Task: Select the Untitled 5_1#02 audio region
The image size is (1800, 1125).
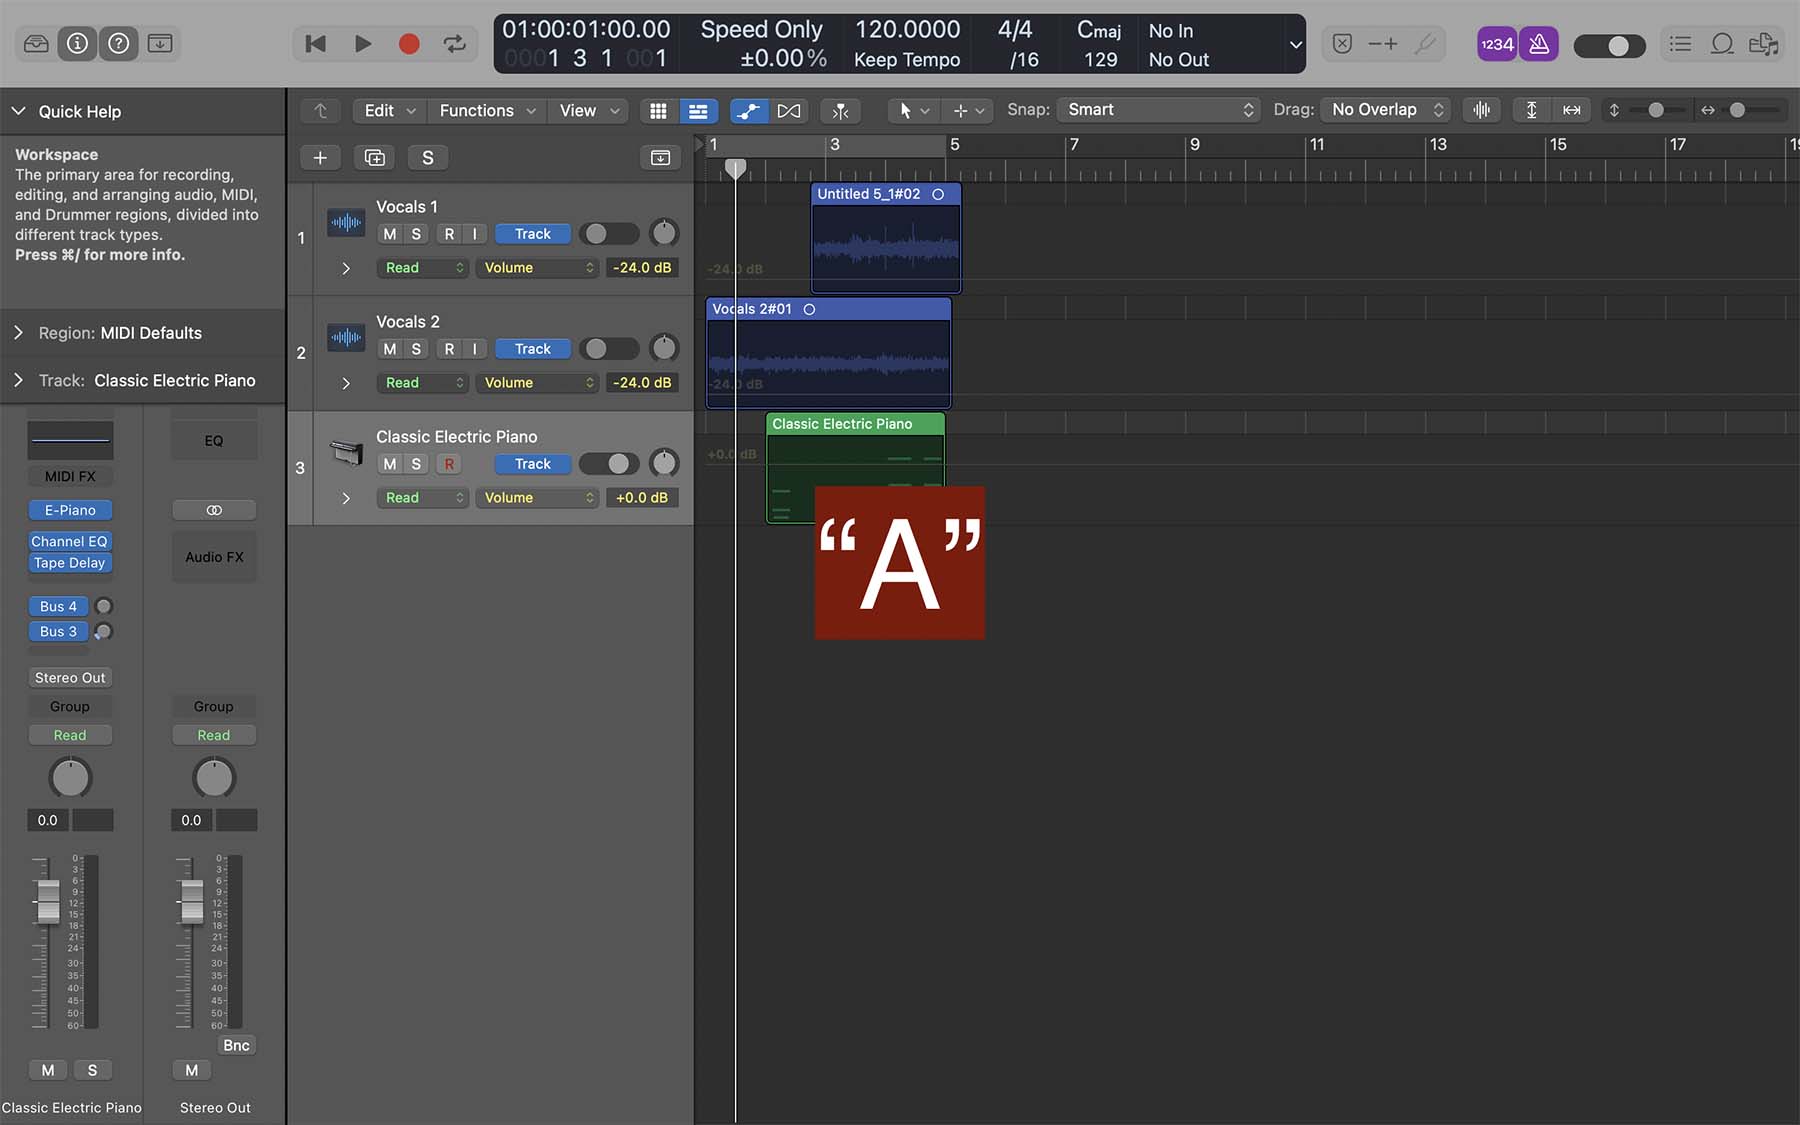Action: point(885,237)
